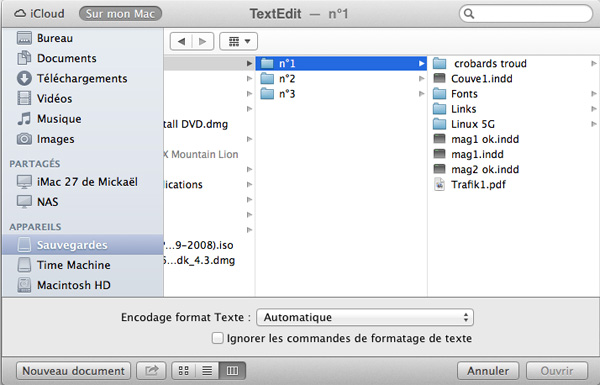Open Bureau in the sidebar
This screenshot has height=385, width=600.
pyautogui.click(x=82, y=38)
